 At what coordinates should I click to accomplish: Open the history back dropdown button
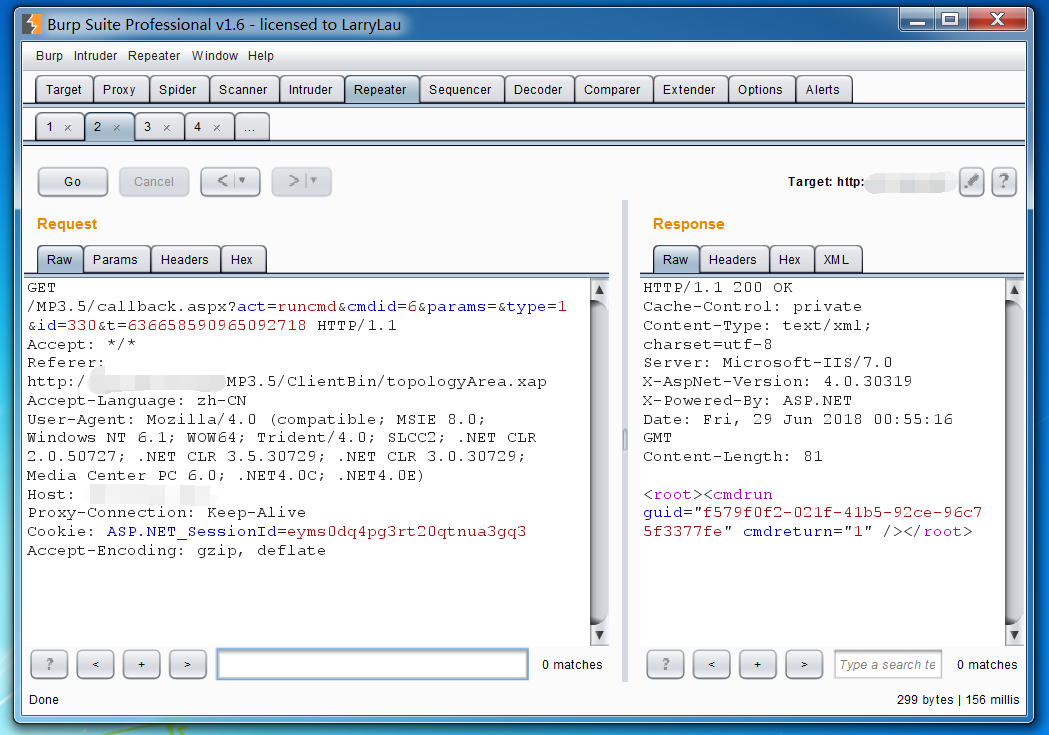click(230, 181)
